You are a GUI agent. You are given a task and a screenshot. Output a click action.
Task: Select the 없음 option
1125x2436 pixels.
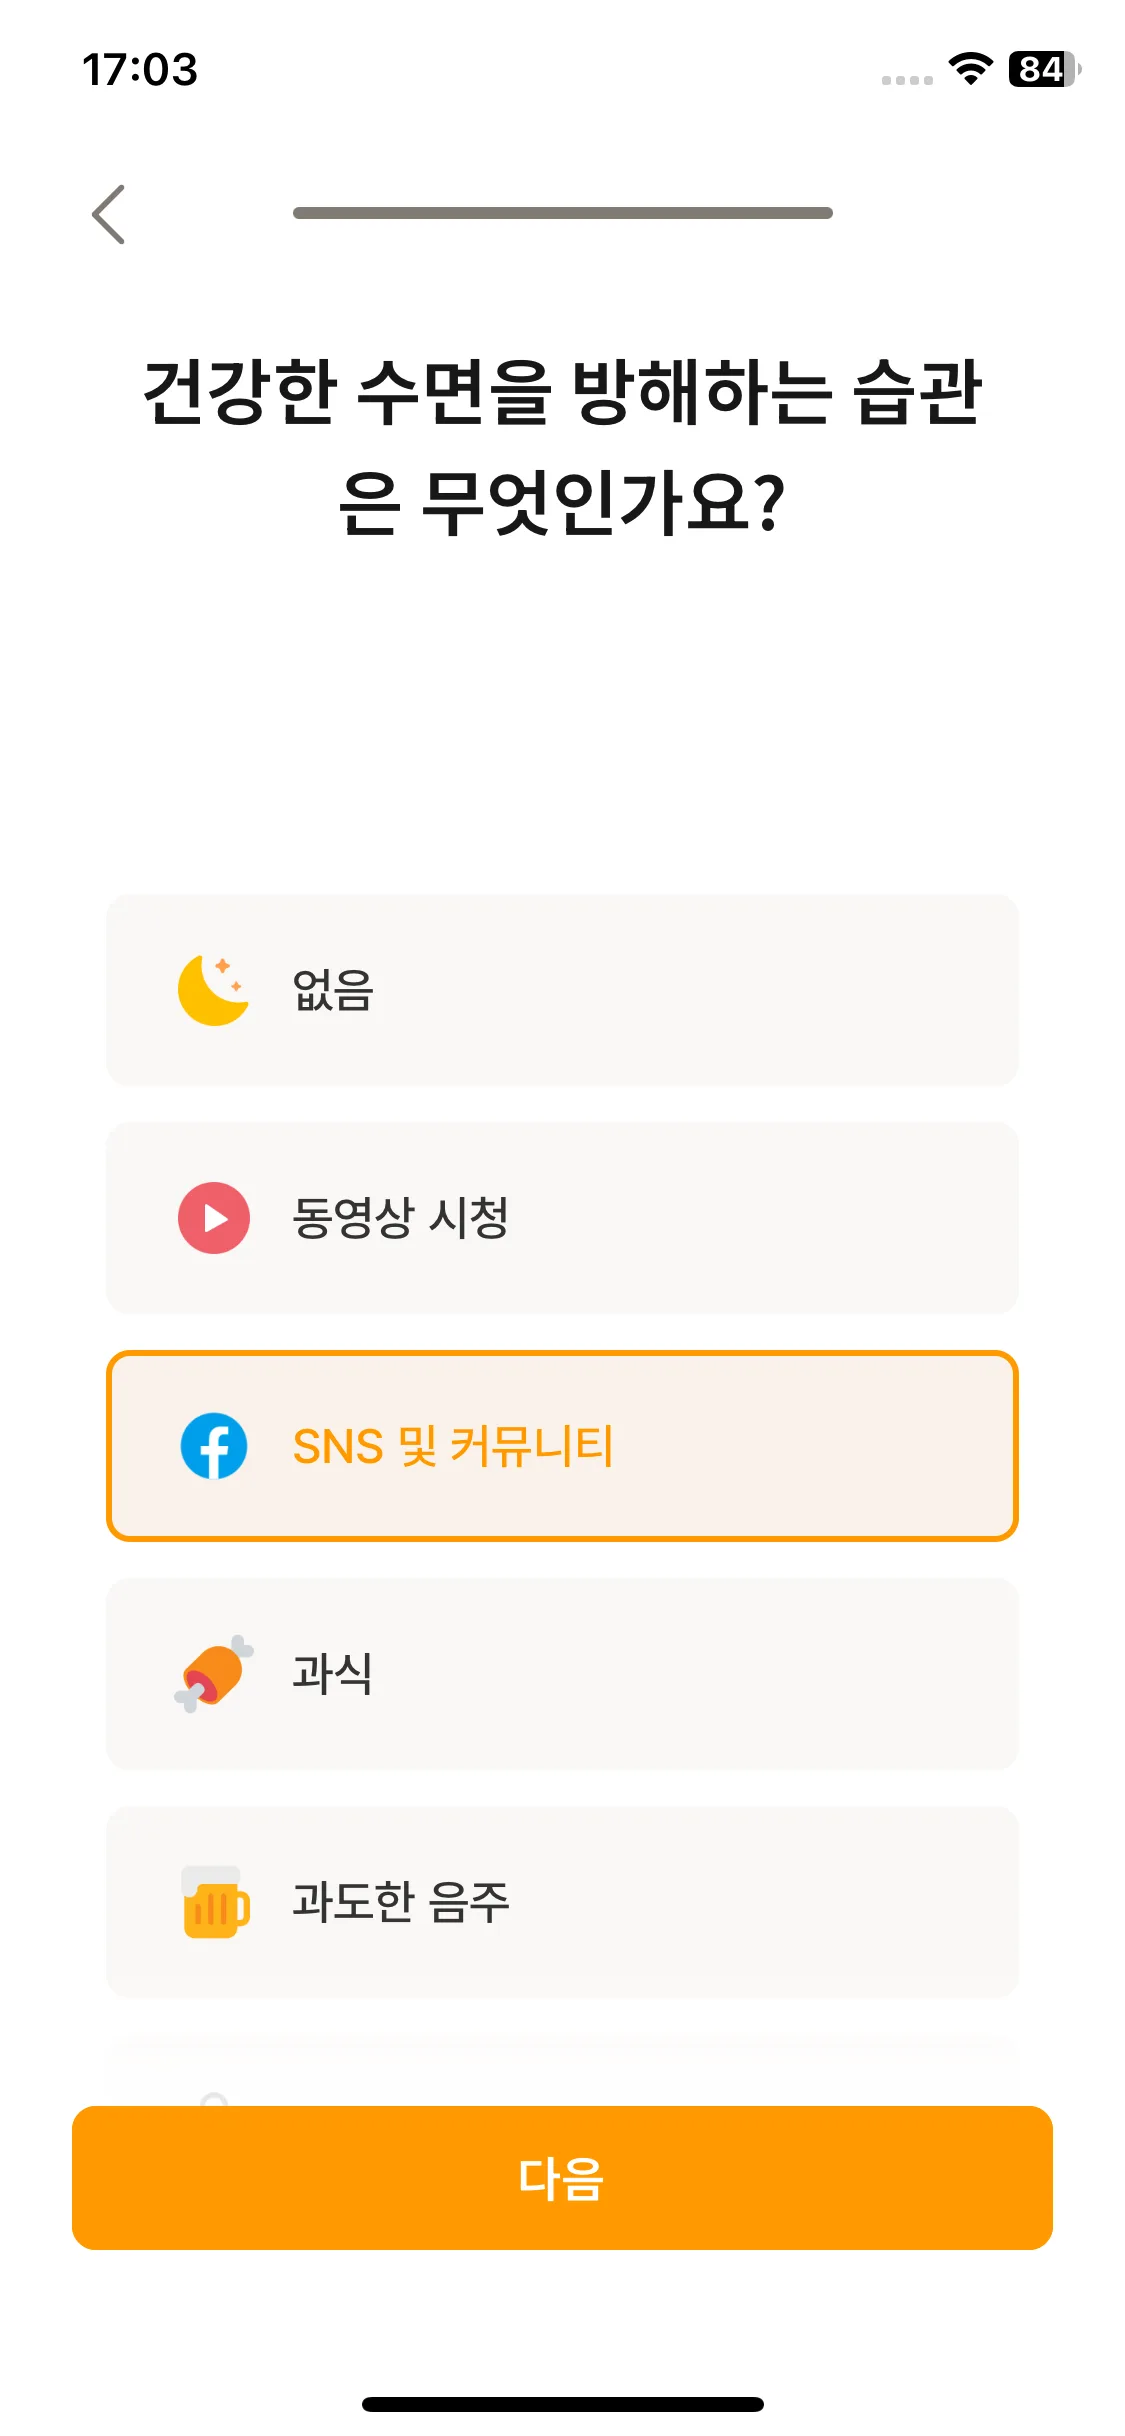562,990
